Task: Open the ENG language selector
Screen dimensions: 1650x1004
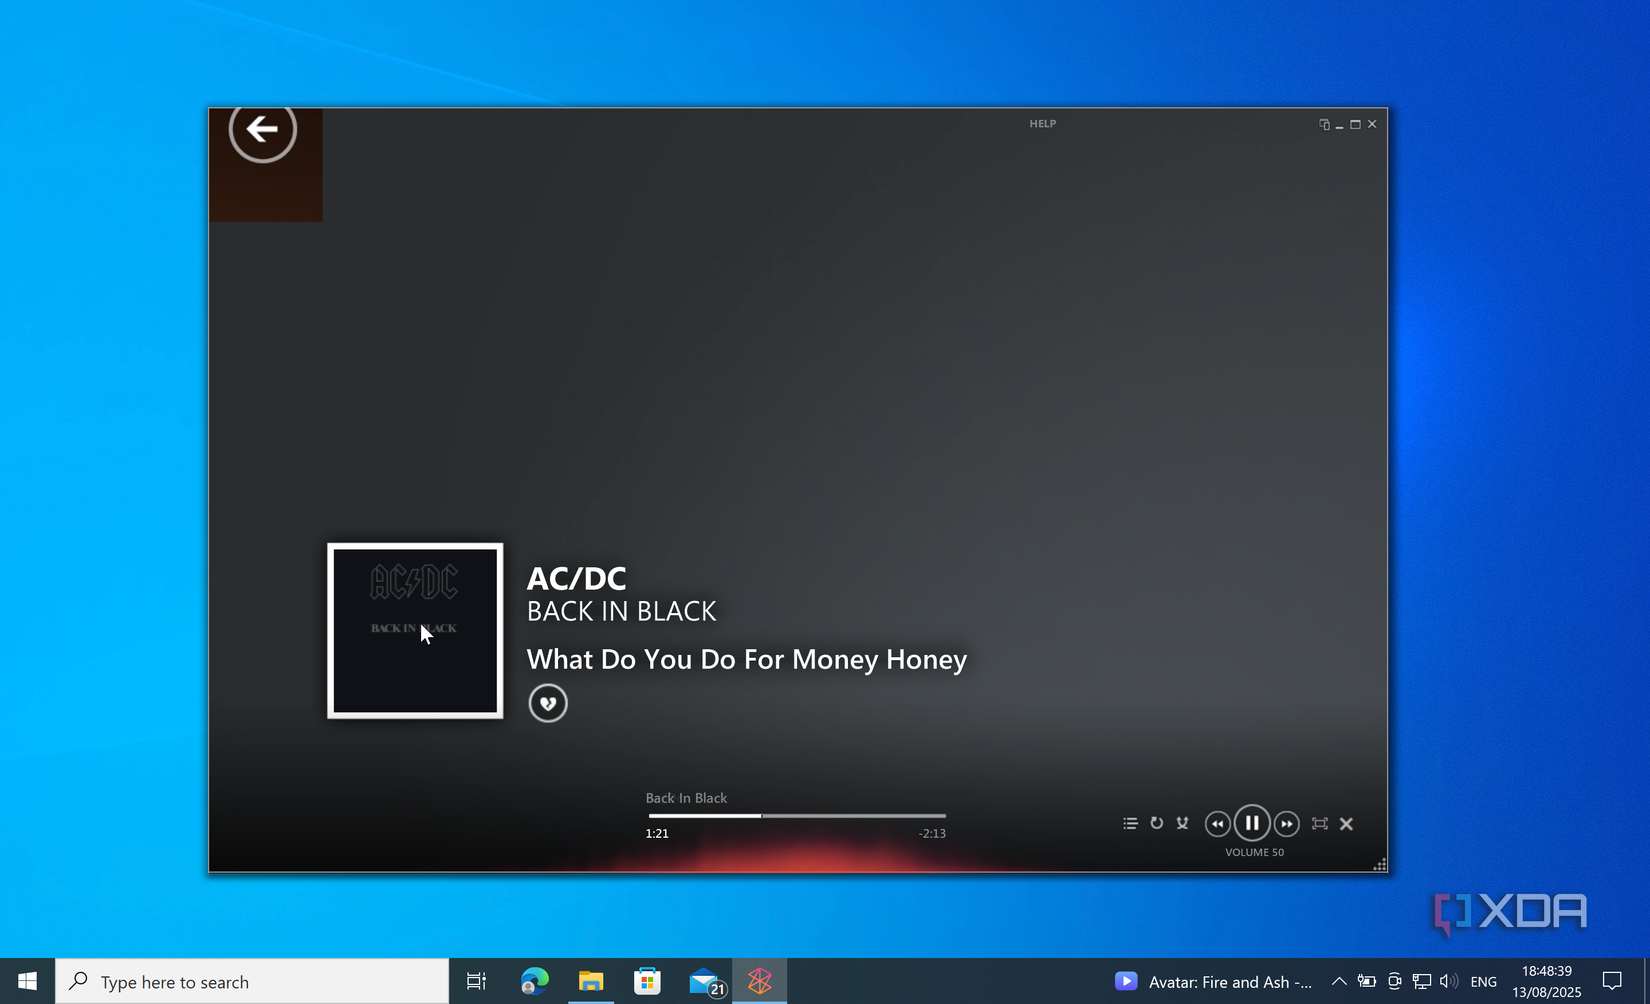Action: point(1482,981)
